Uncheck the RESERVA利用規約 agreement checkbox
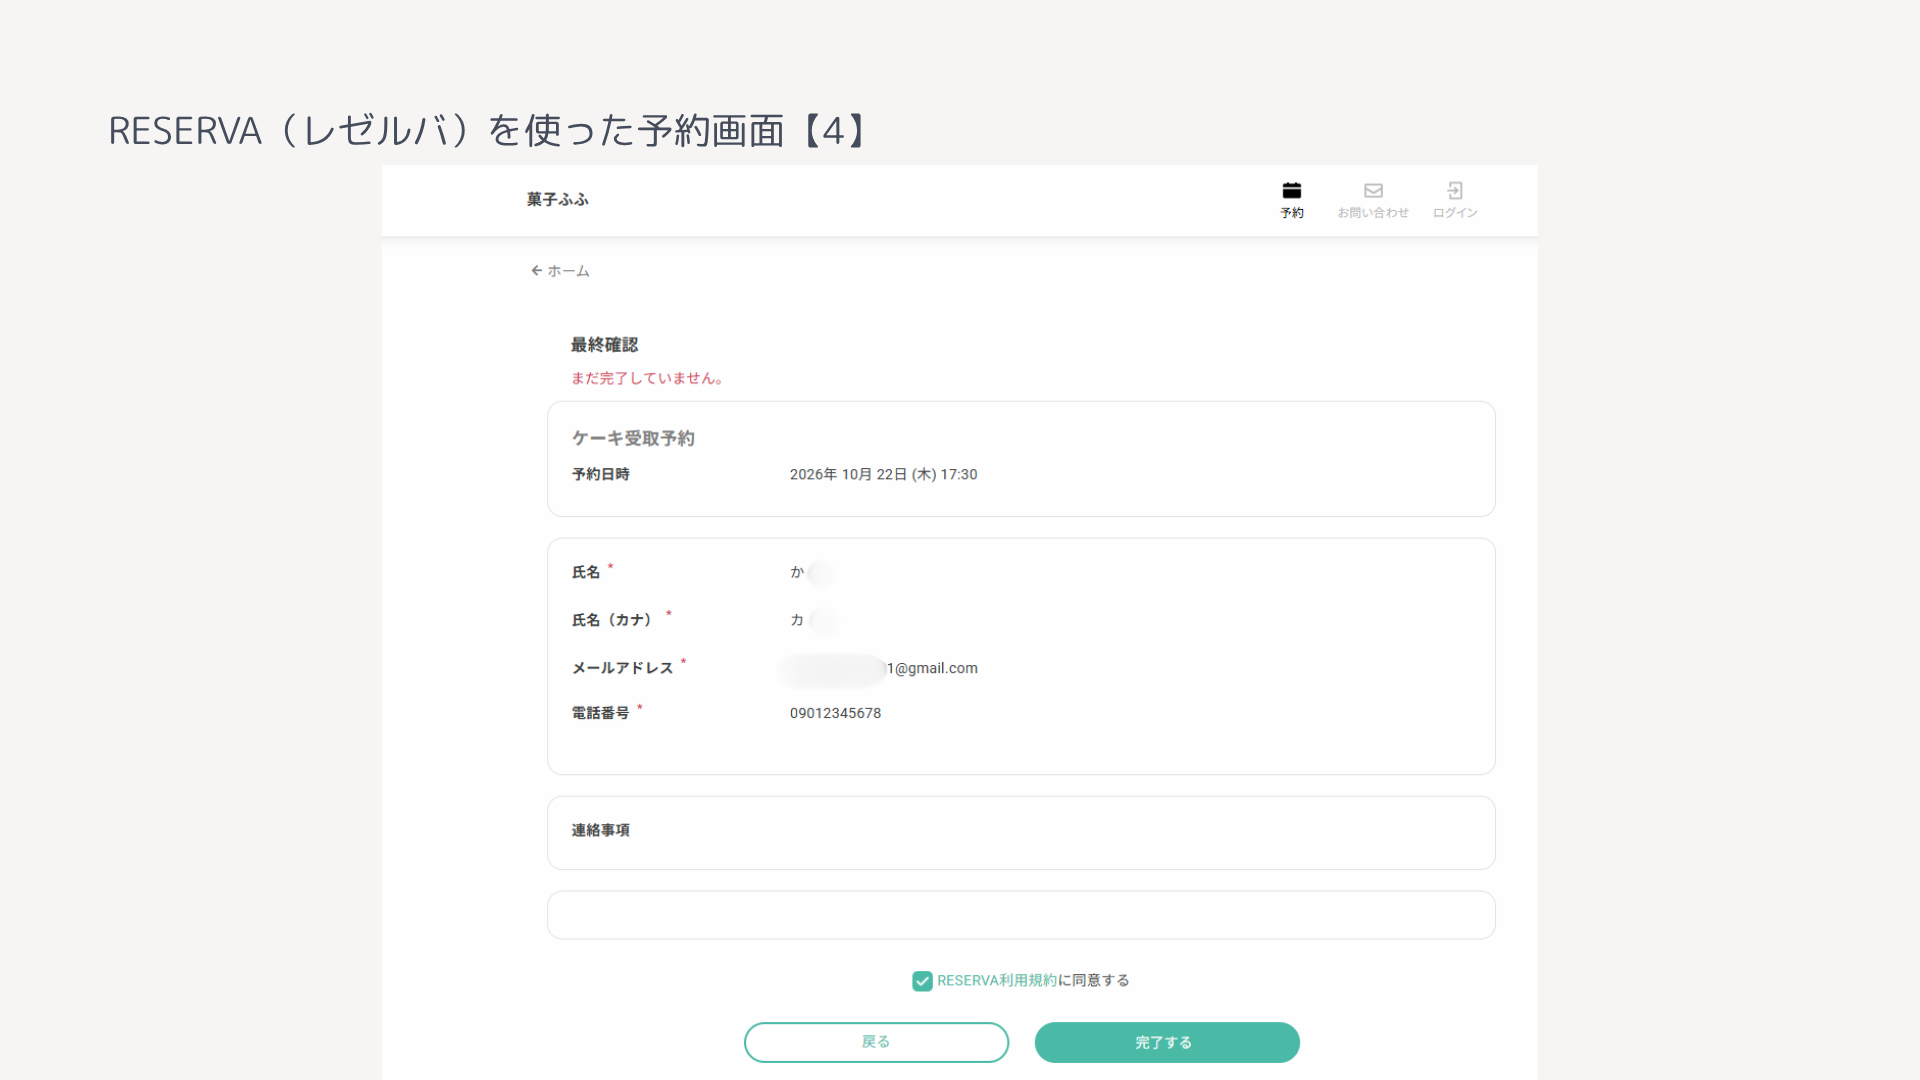 point(922,981)
